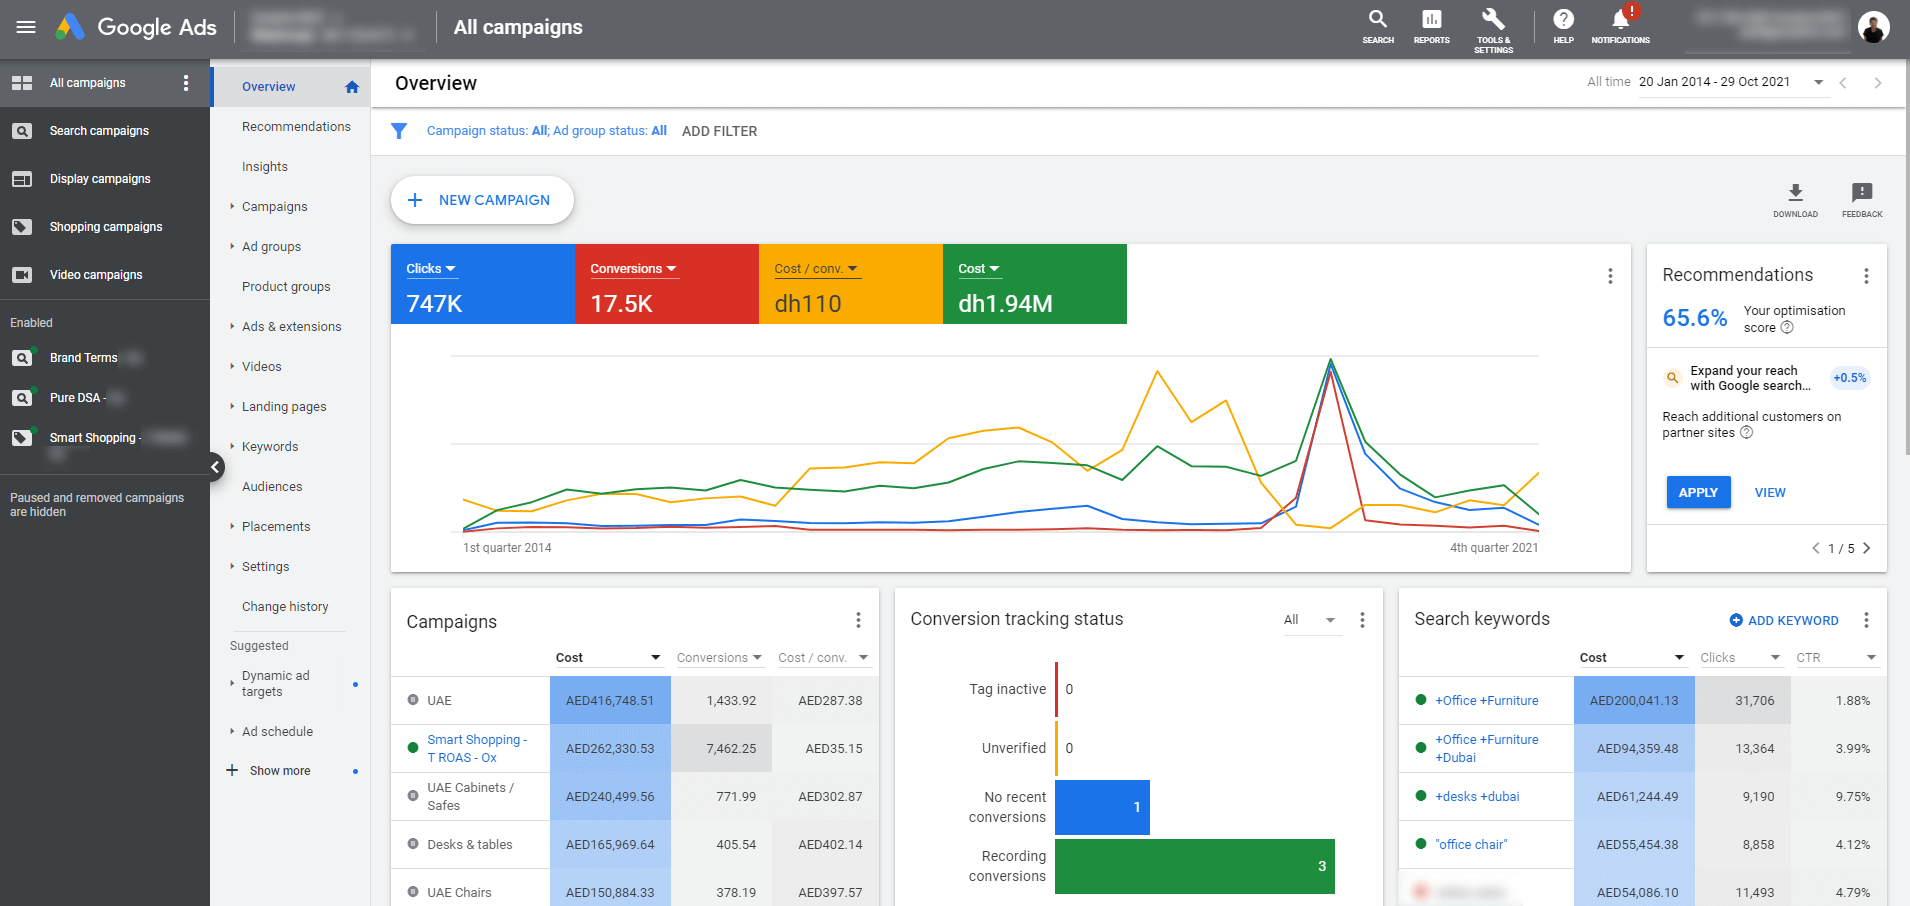Viewport: 1910px width, 906px height.
Task: Click the Overview home icon
Action: [352, 87]
